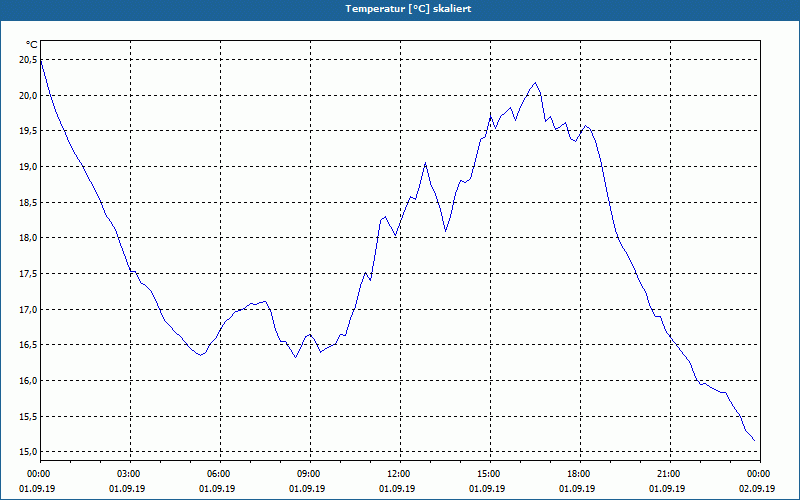Select the 19,0 y-axis value

(28, 167)
